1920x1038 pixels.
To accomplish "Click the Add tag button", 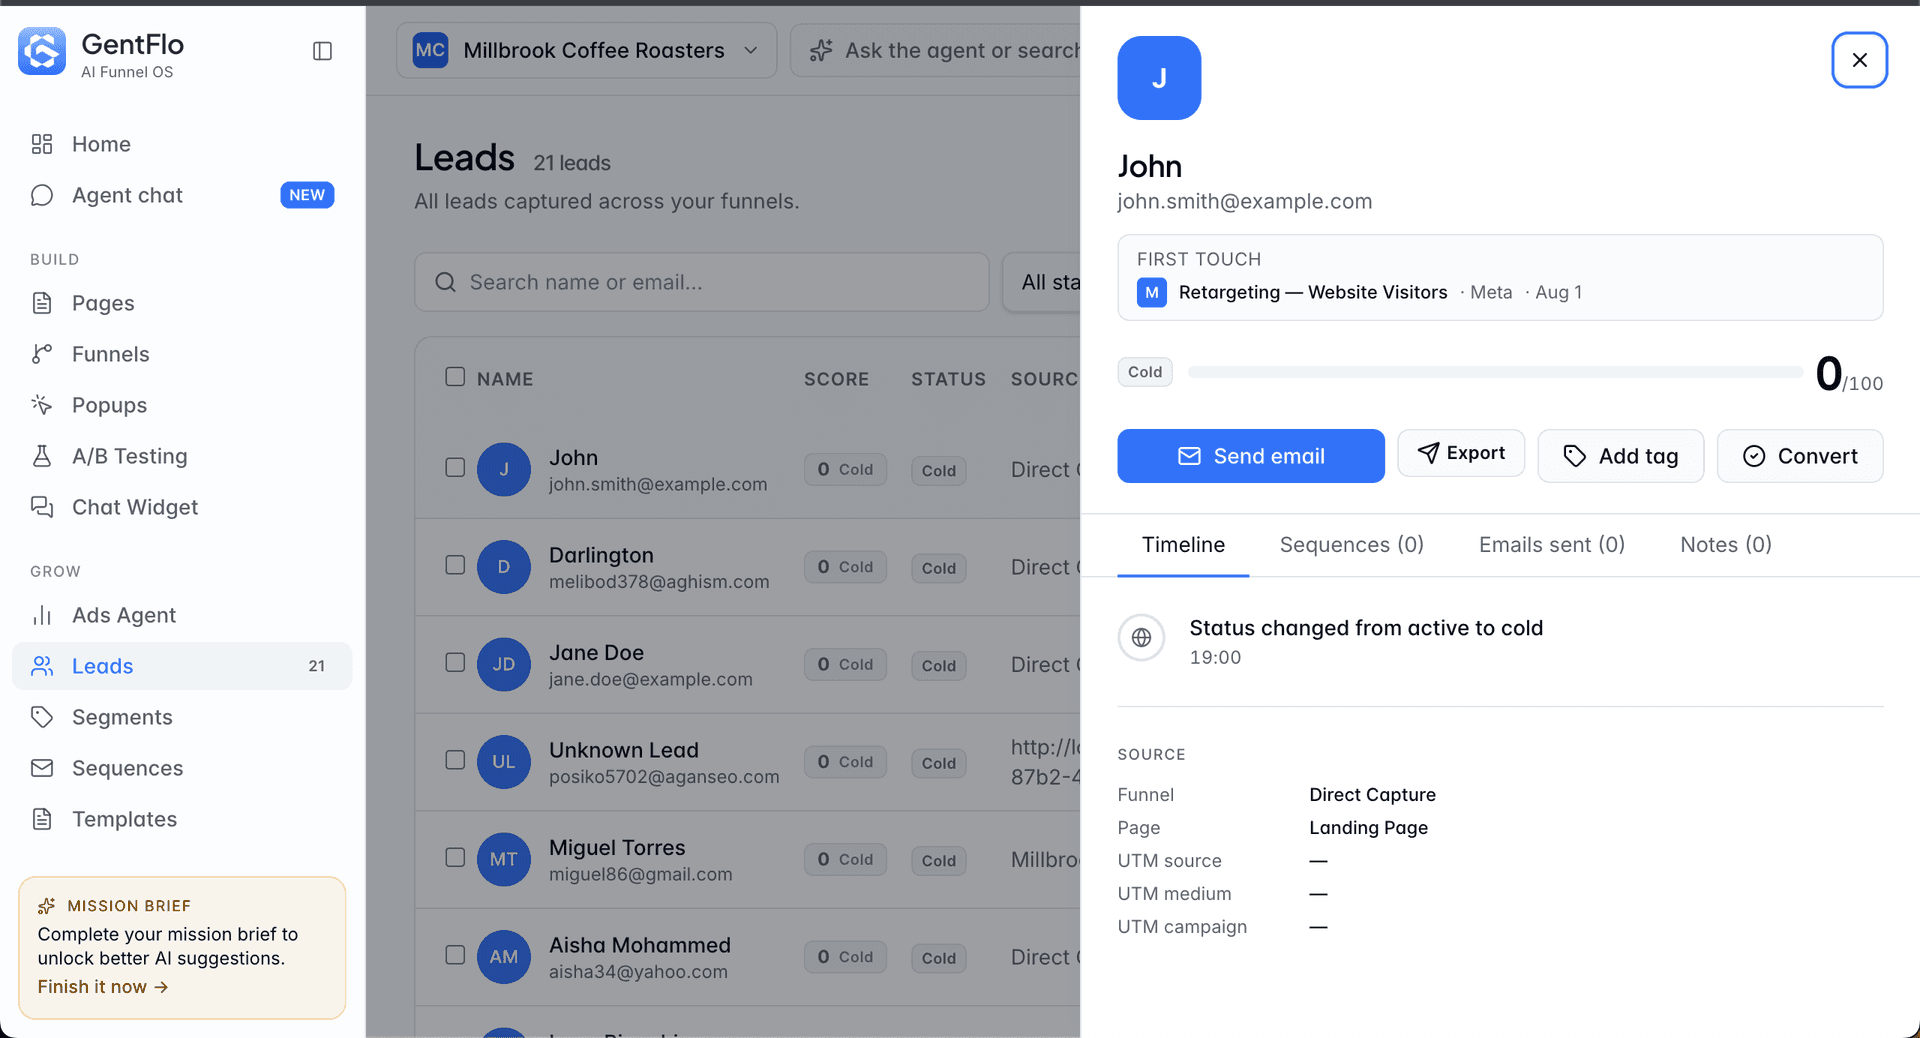I will 1621,456.
